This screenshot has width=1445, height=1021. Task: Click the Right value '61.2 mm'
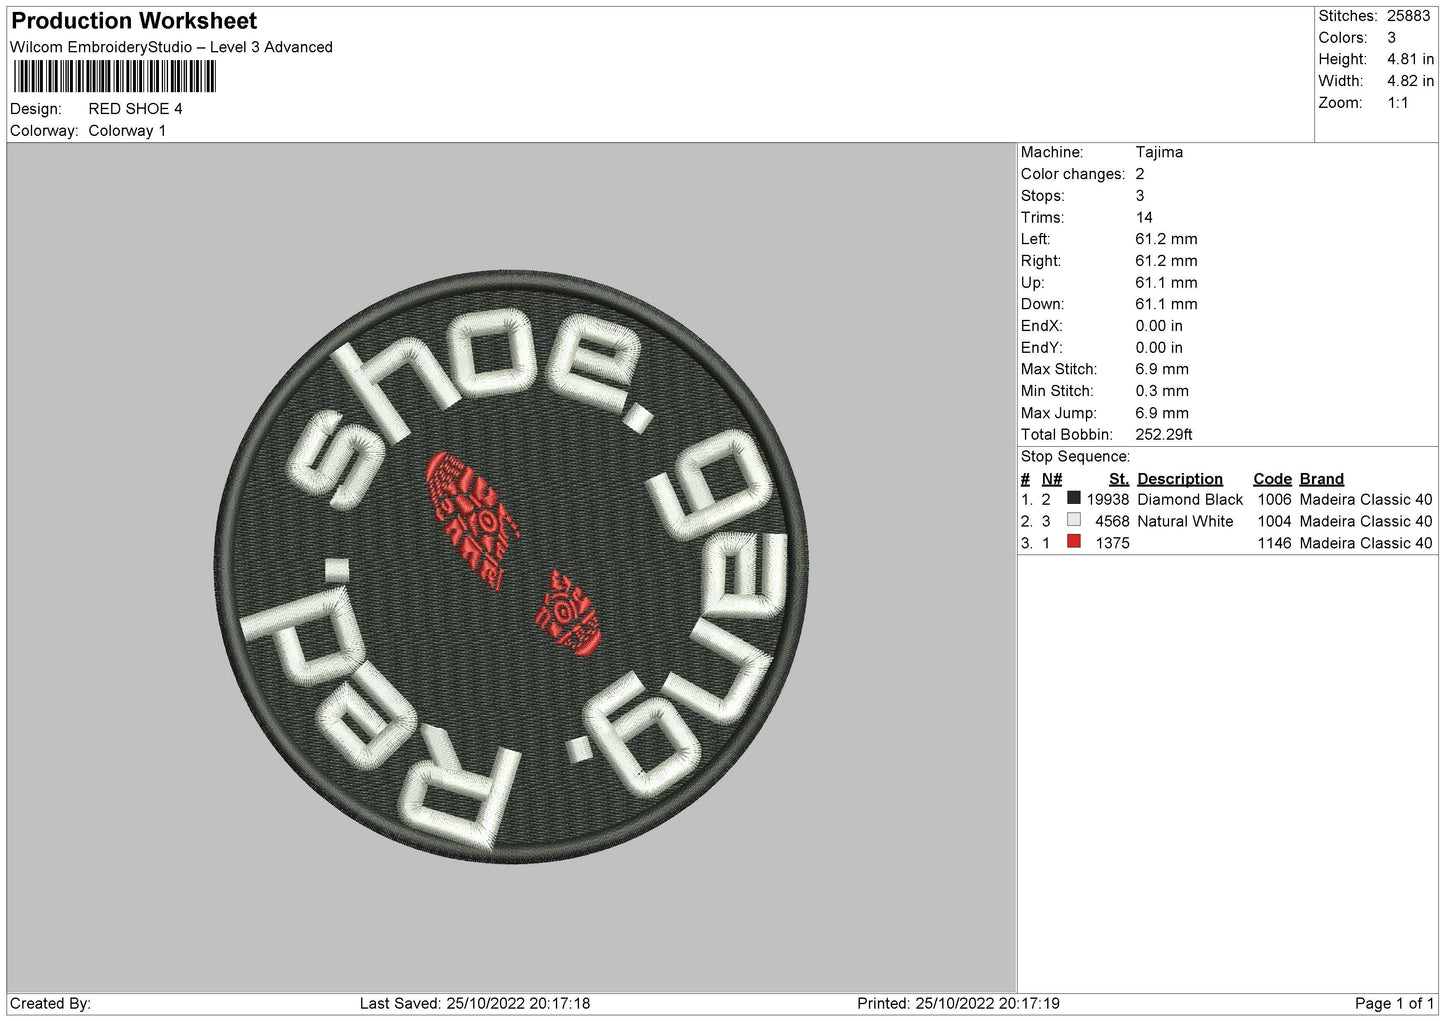click(1166, 261)
